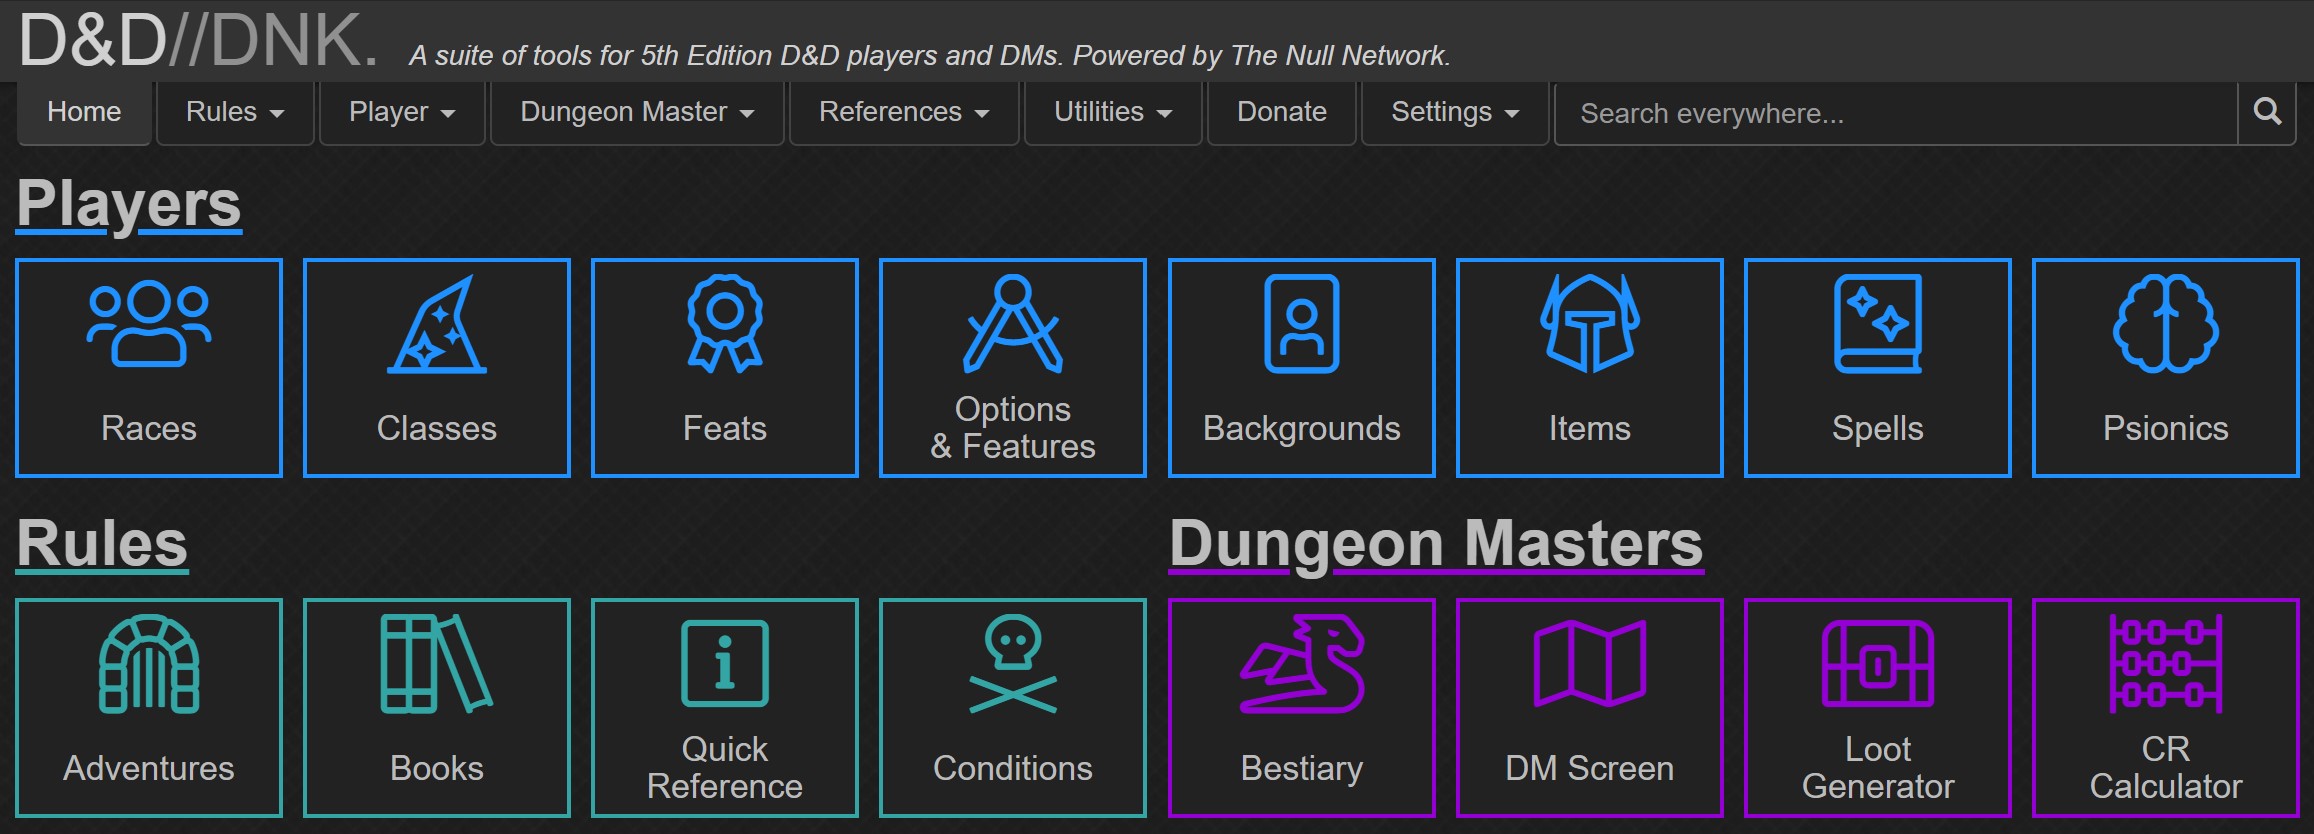
Task: Expand the Utilities dropdown menu
Action: click(1113, 112)
